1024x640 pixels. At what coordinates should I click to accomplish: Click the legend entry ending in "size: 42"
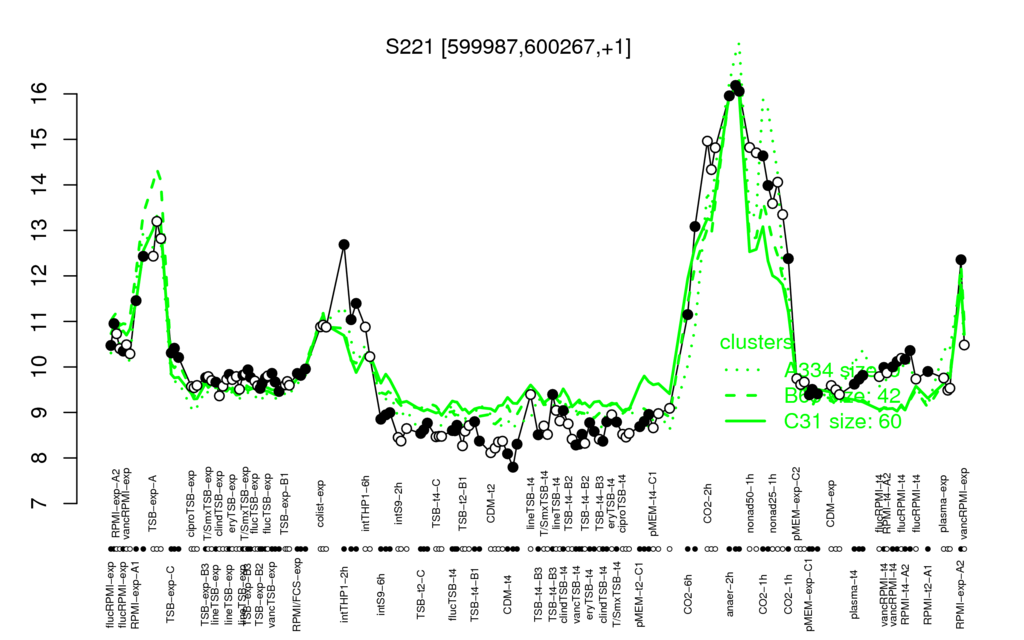[x=843, y=395]
